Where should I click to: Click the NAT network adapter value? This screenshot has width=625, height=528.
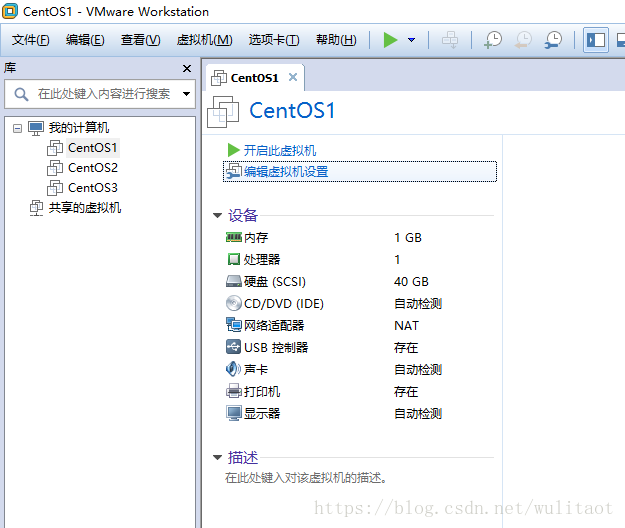[407, 326]
